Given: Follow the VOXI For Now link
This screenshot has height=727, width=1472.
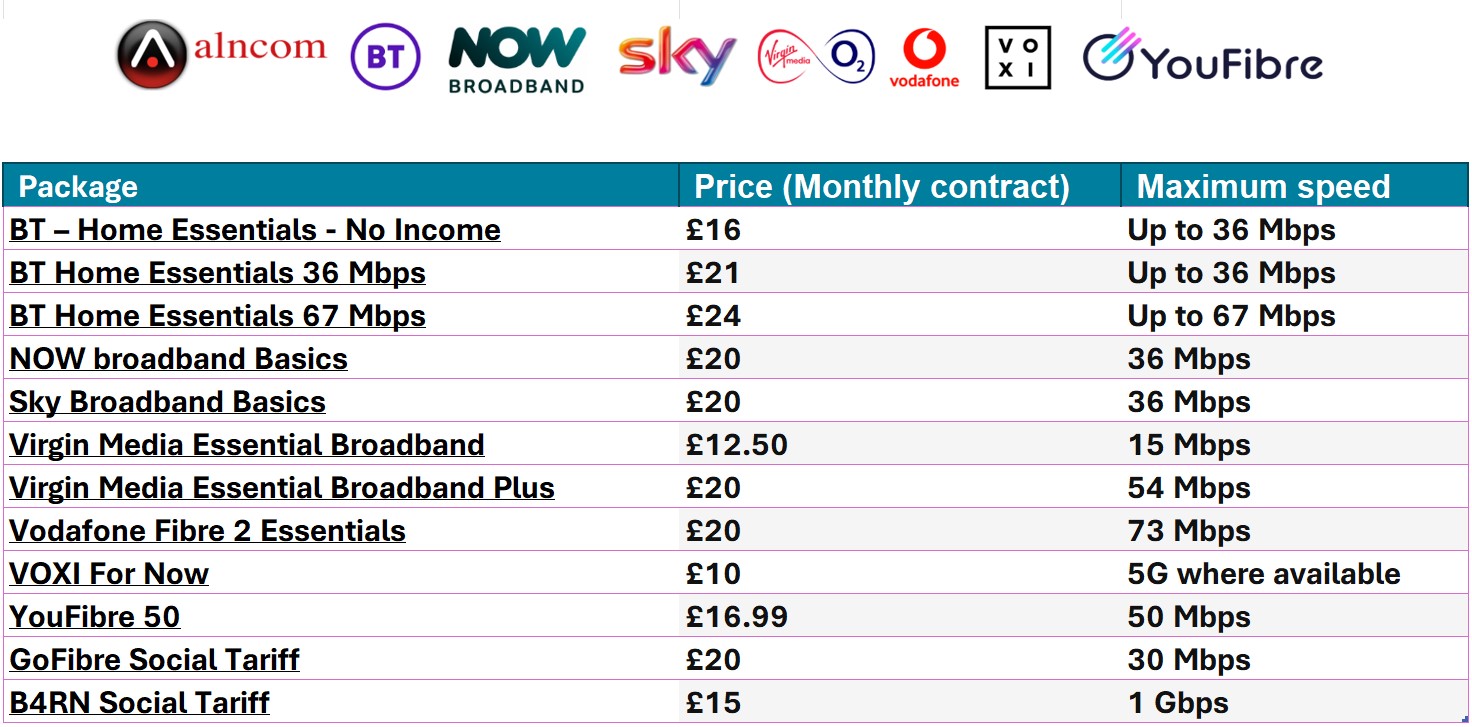Looking at the screenshot, I should [109, 574].
